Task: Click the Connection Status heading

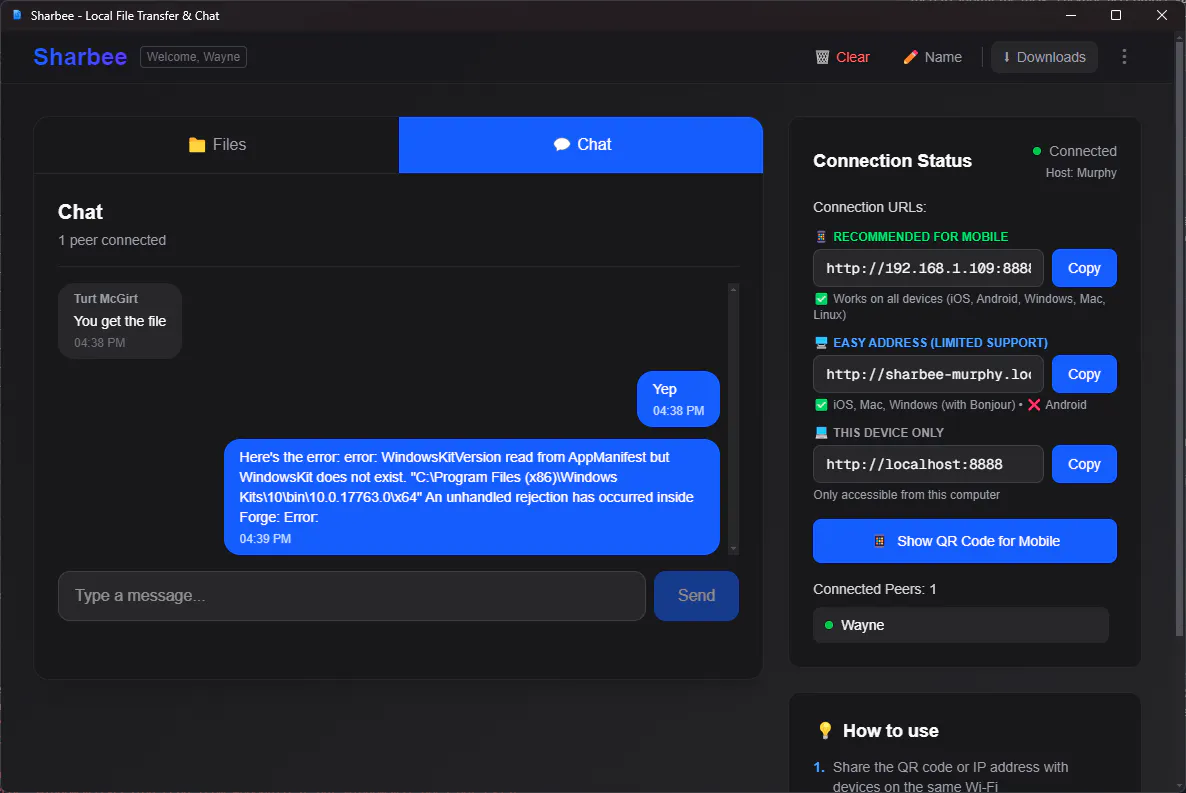Action: pyautogui.click(x=893, y=161)
